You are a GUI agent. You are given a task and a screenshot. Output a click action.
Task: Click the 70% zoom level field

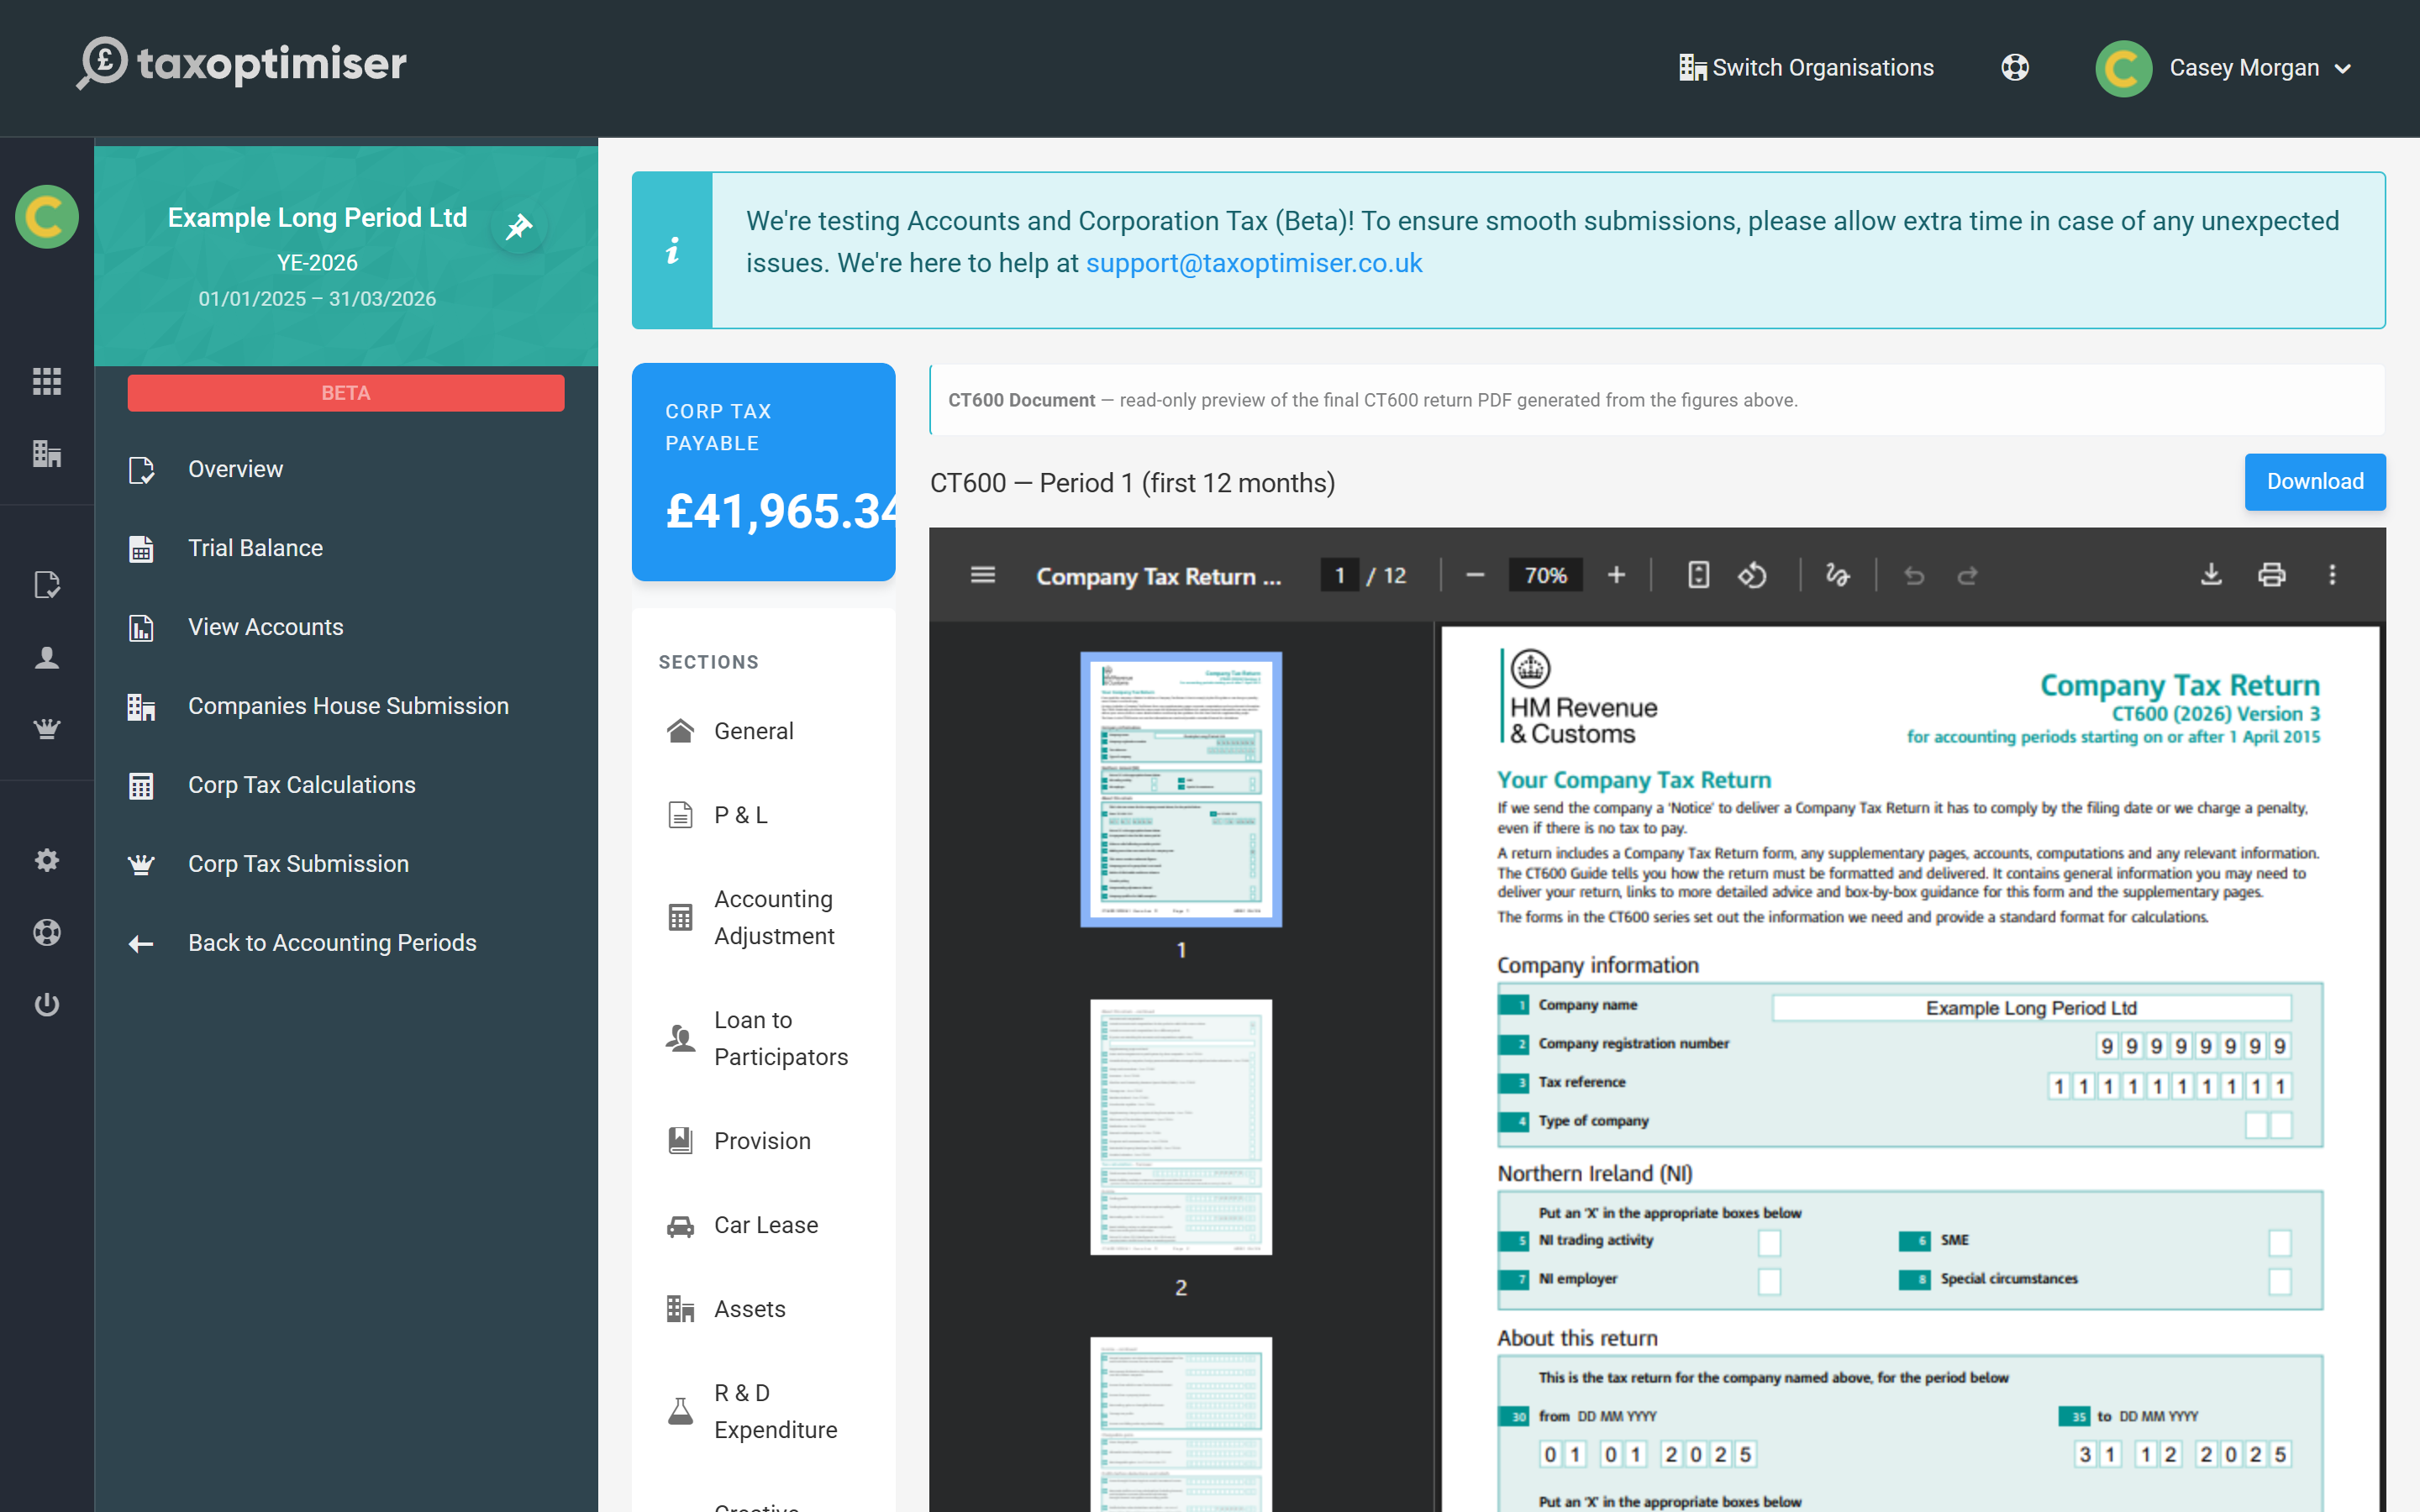[x=1545, y=575]
